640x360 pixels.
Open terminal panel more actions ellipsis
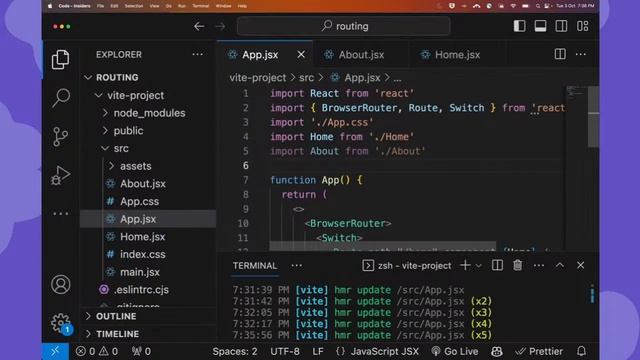[539, 266]
